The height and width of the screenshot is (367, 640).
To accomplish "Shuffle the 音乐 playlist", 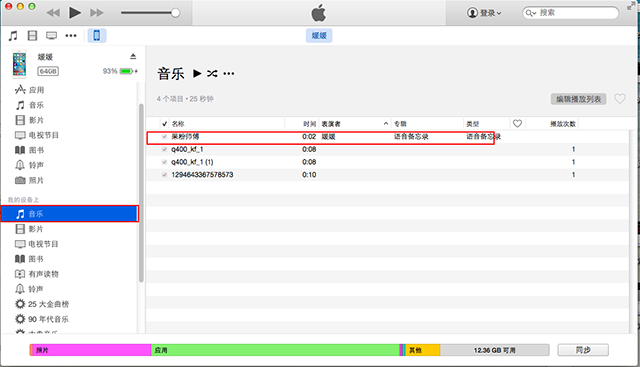I will pyautogui.click(x=212, y=73).
